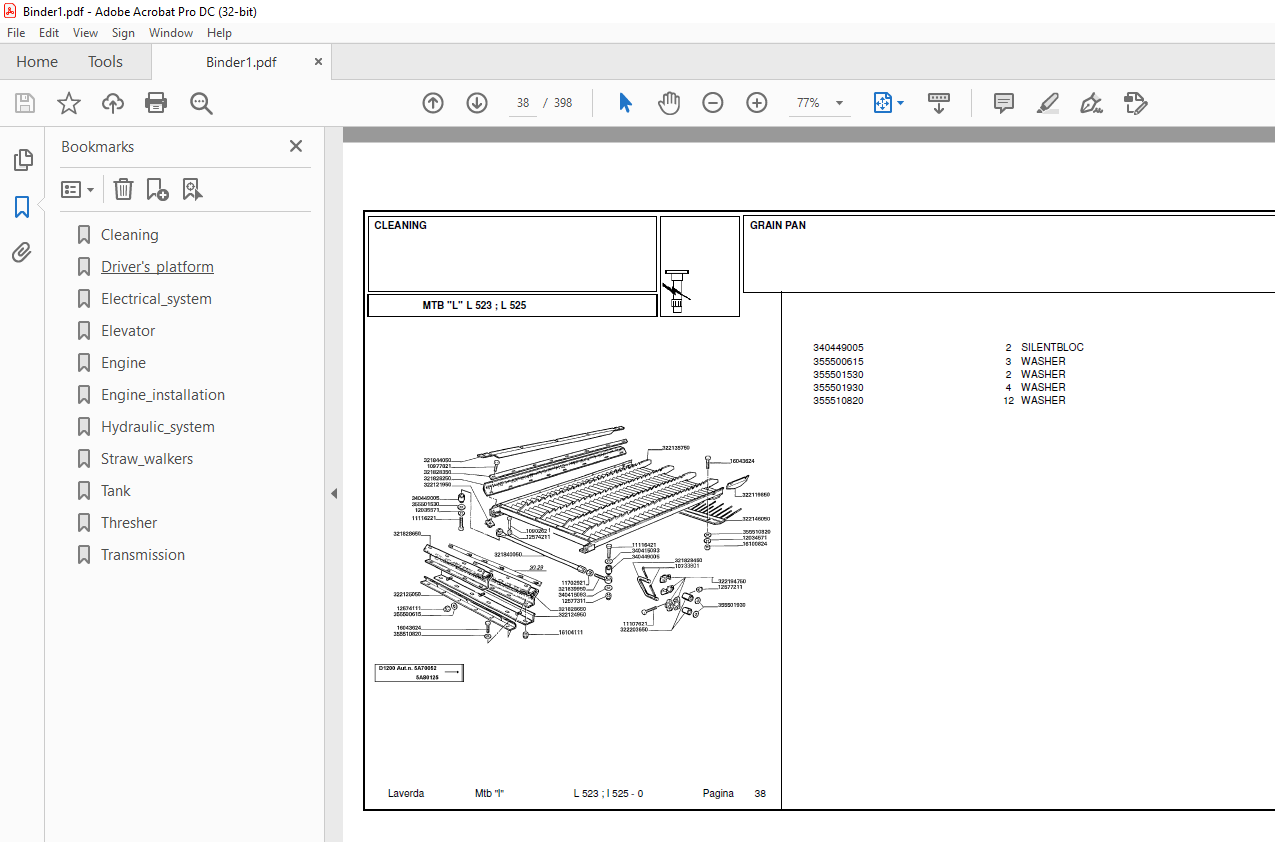Open the View menu

click(86, 33)
